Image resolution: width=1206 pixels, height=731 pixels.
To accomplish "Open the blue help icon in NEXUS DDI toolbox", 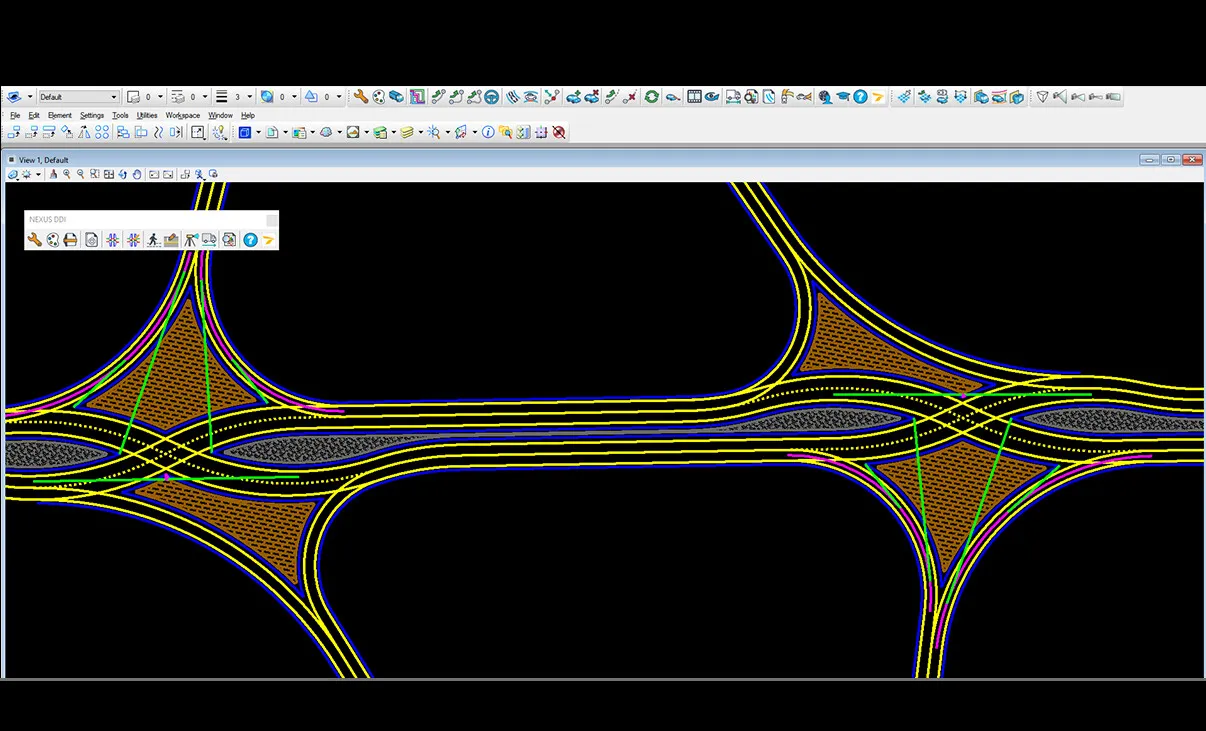I will pos(251,240).
